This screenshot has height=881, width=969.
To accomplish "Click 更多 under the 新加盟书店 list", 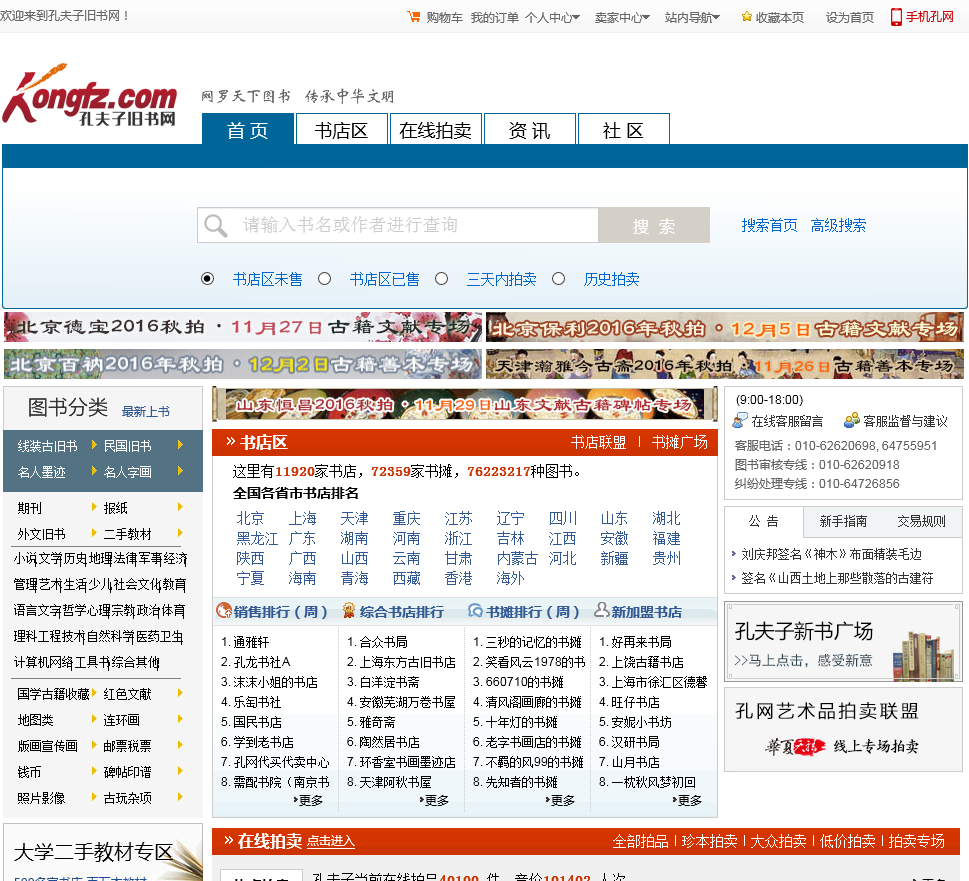I will tap(688, 800).
